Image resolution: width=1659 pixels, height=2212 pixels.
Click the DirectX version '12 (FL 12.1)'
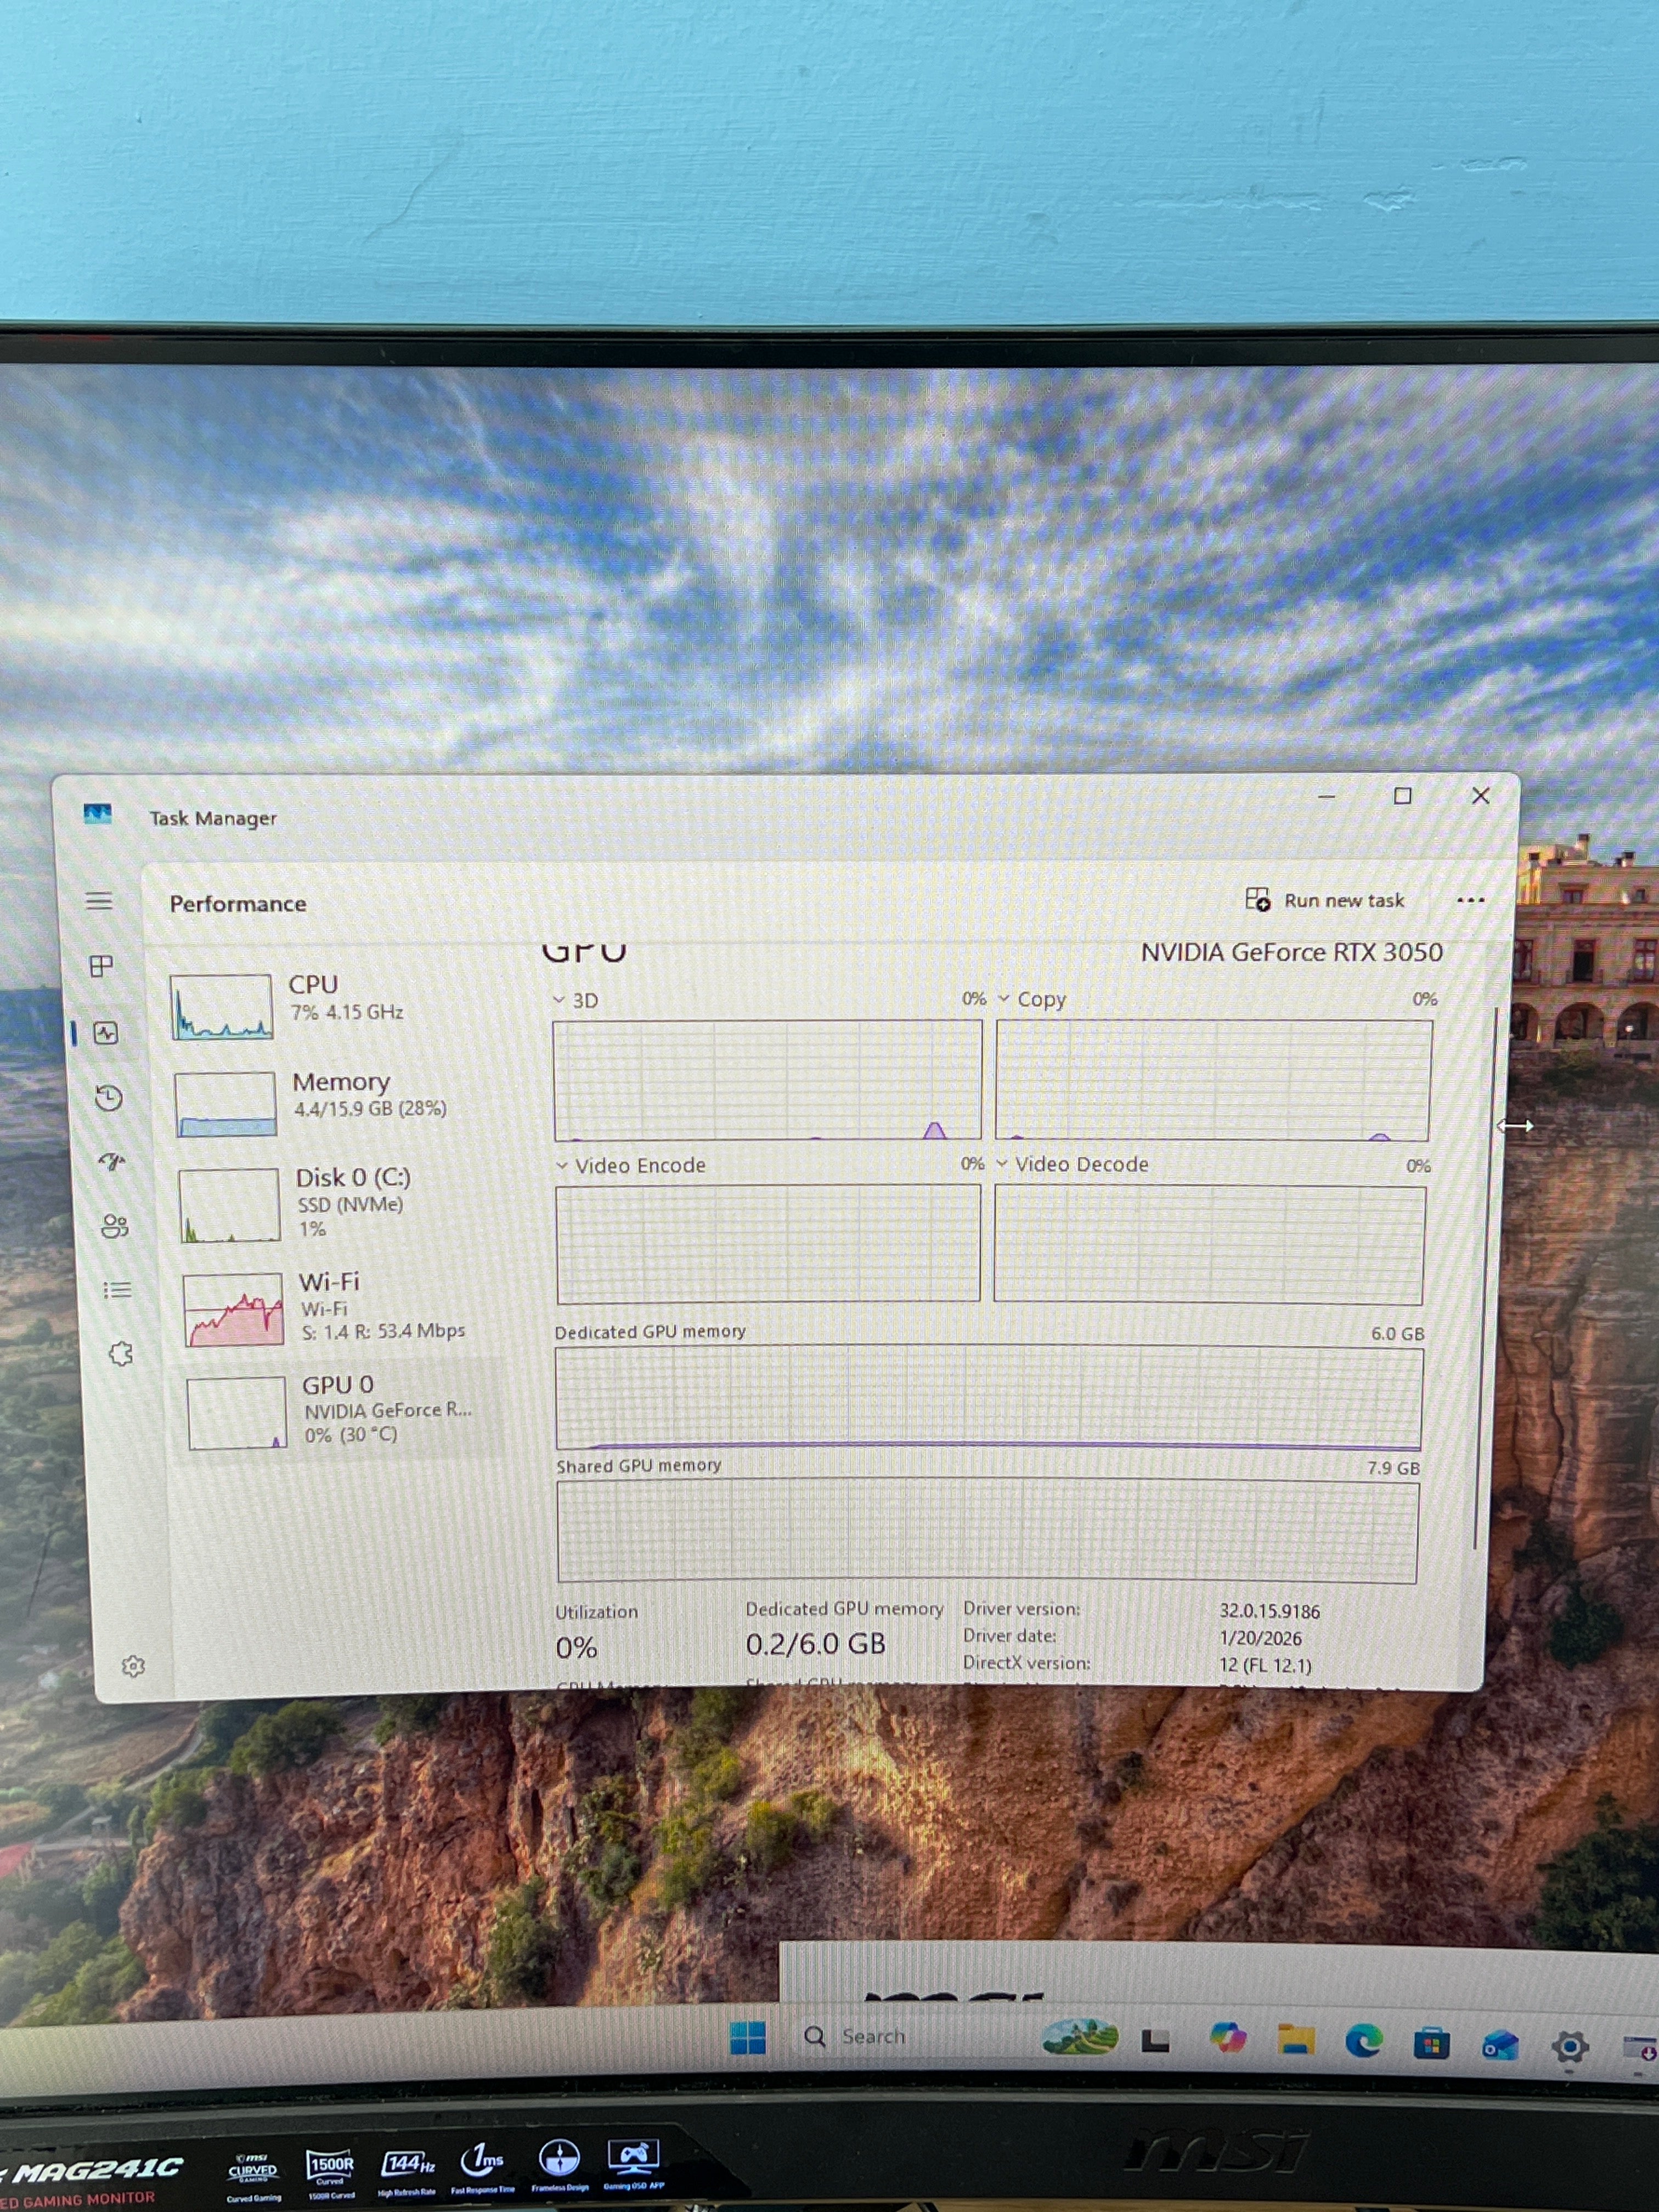[x=1265, y=1665]
